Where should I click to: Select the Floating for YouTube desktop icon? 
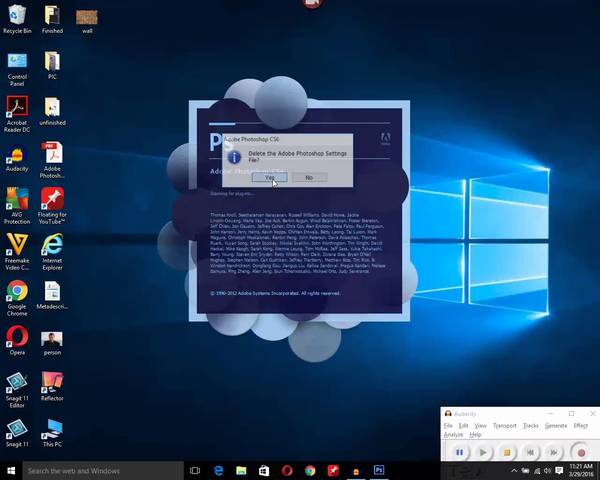click(52, 206)
